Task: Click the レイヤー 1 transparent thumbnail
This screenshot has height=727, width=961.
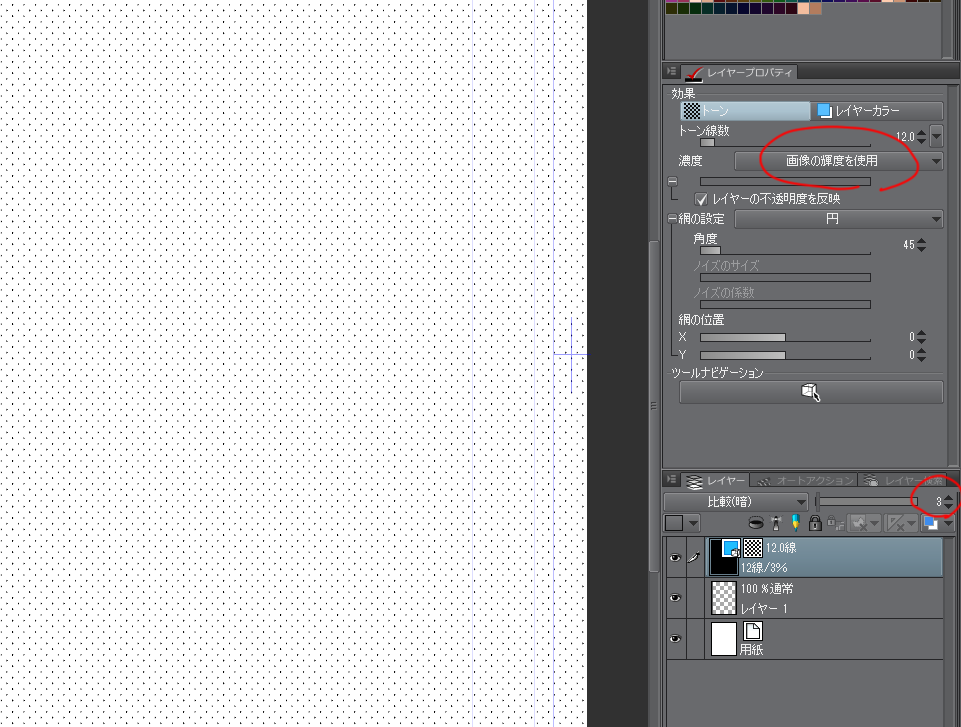Action: 723,598
